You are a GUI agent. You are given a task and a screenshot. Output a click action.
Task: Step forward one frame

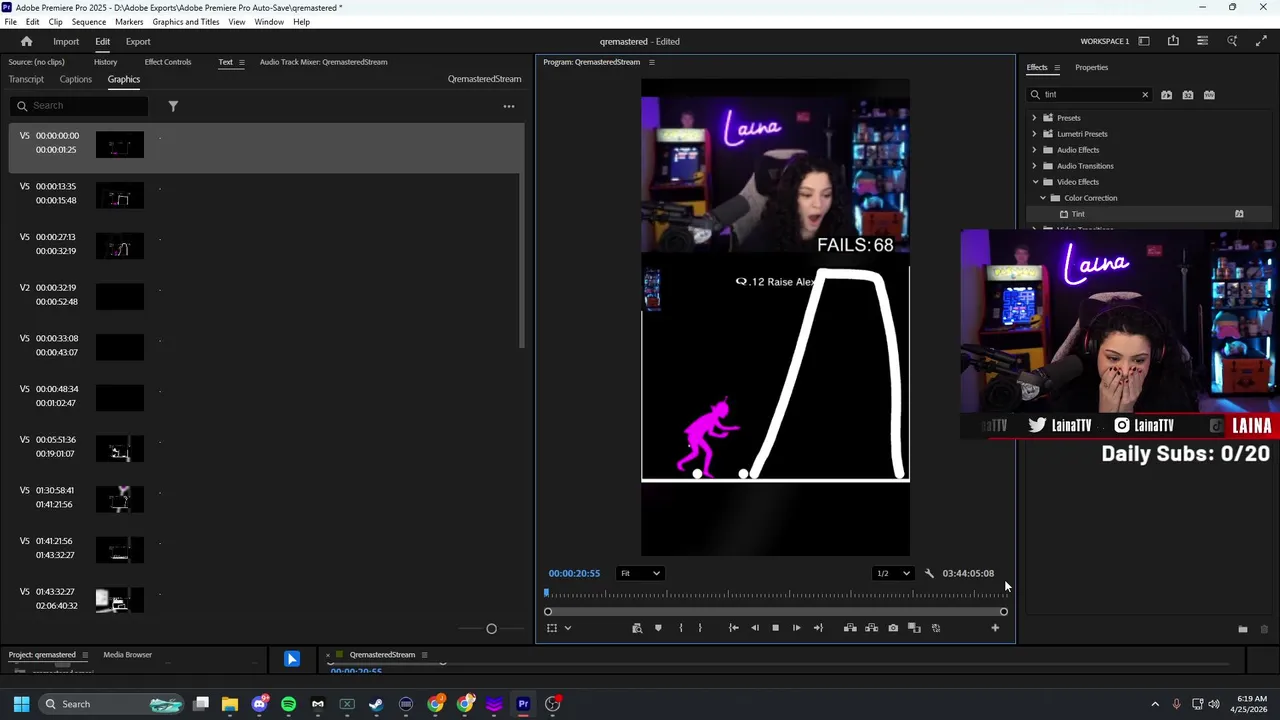tap(796, 628)
